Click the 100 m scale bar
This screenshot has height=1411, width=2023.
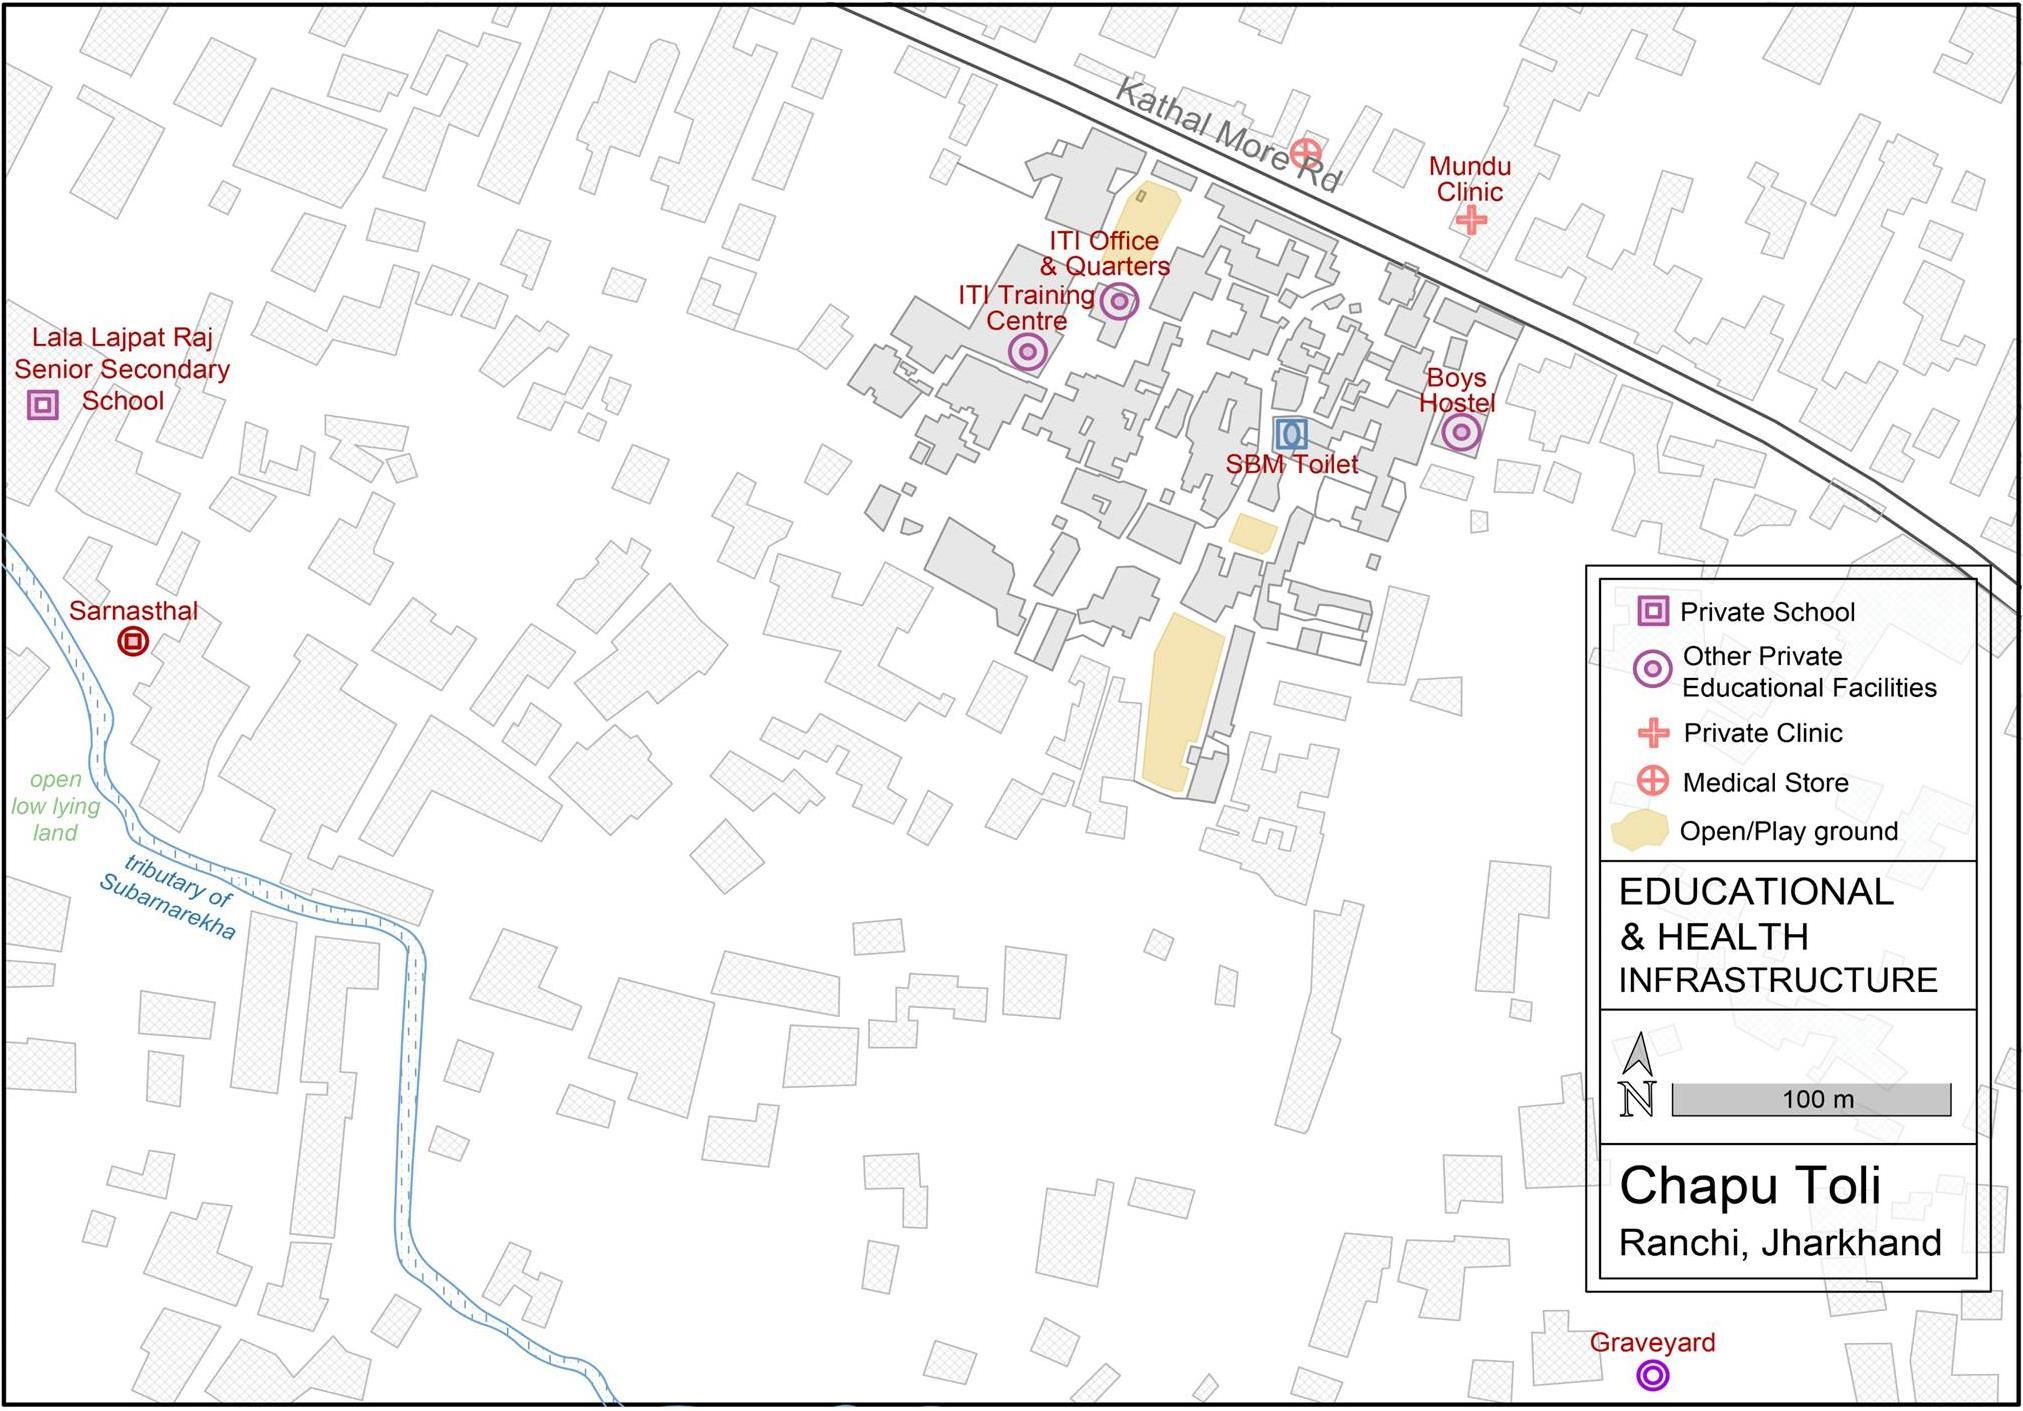click(x=1811, y=1100)
